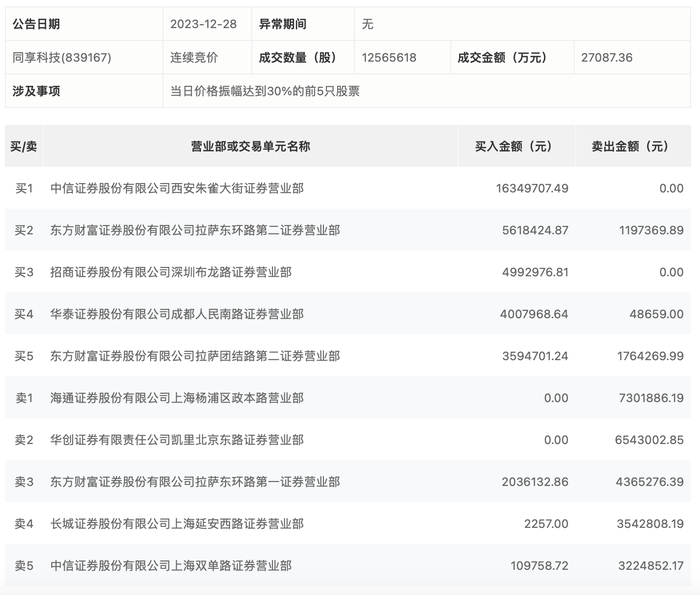
Task: Click the 卖5 rank cell
Action: (24, 566)
